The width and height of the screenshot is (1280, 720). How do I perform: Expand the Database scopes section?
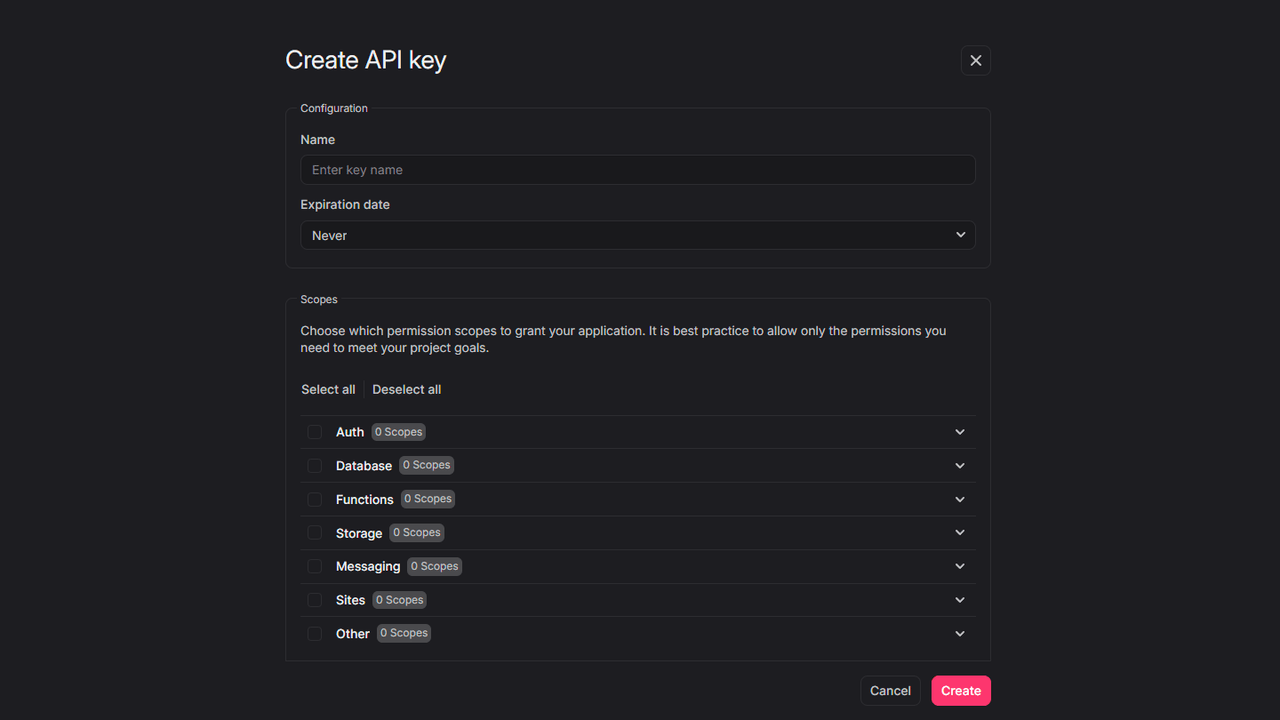click(959, 465)
